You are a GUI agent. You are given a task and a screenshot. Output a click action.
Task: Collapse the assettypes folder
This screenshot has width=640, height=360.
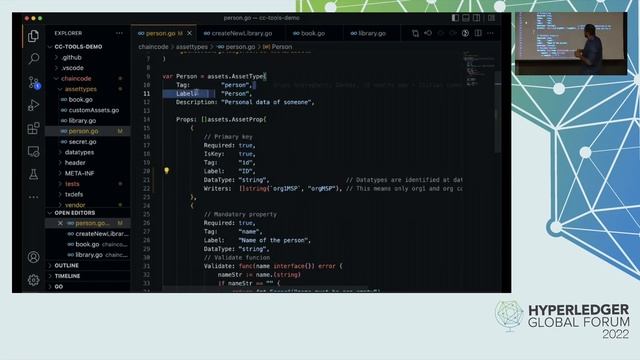click(80, 89)
